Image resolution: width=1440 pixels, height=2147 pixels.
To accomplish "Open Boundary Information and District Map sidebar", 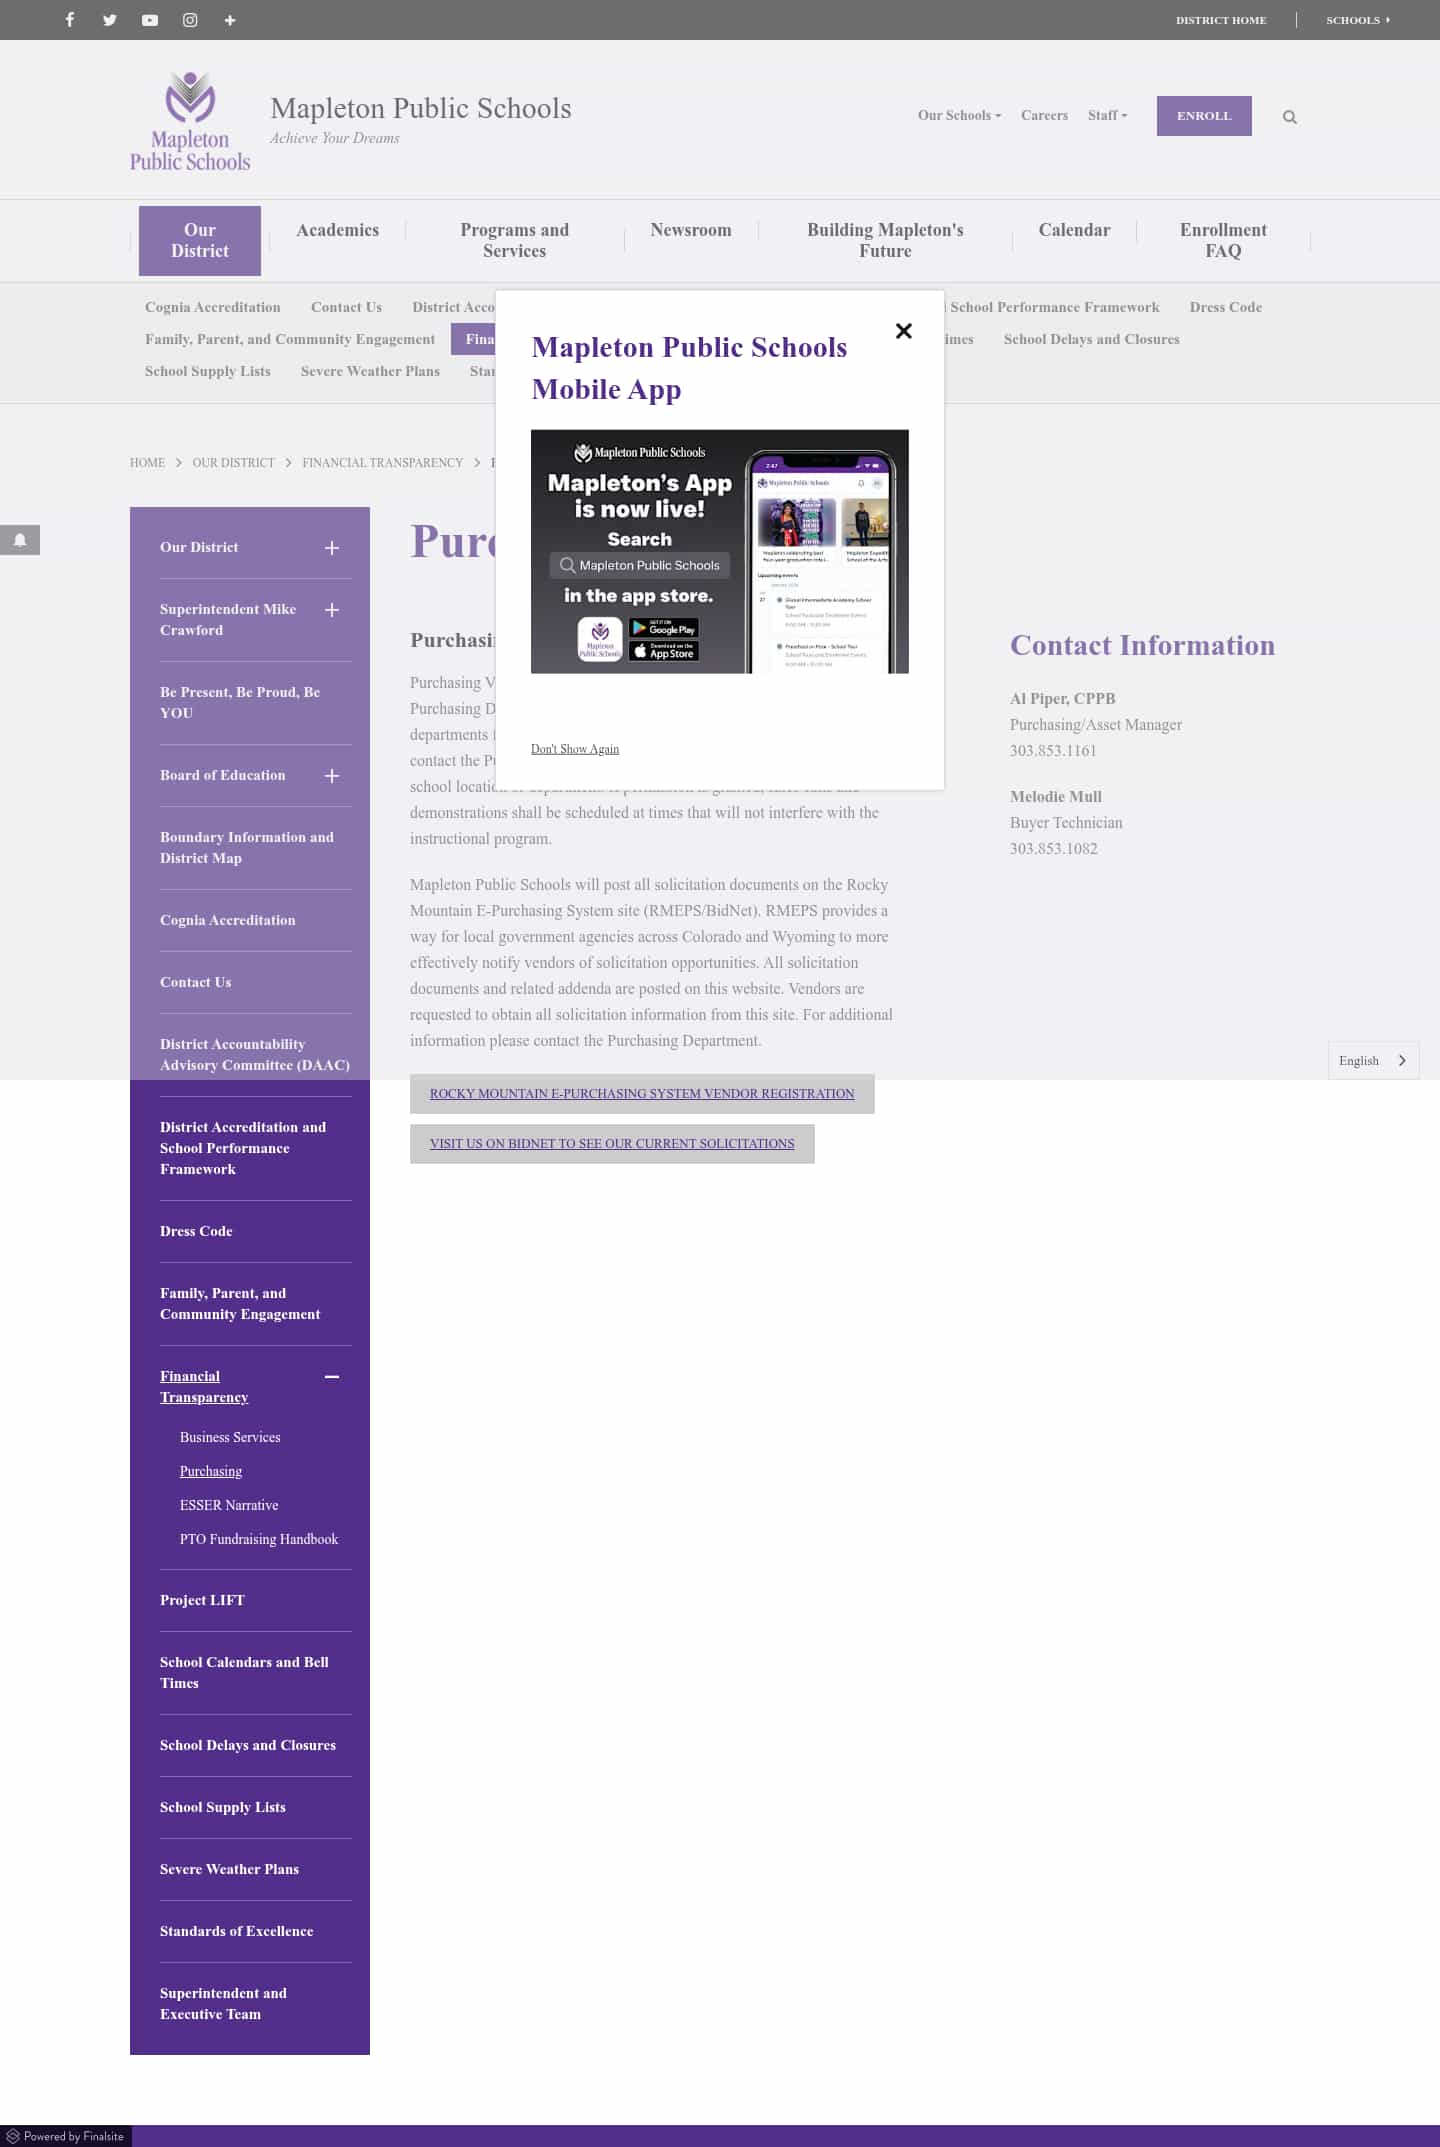I will [x=247, y=848].
